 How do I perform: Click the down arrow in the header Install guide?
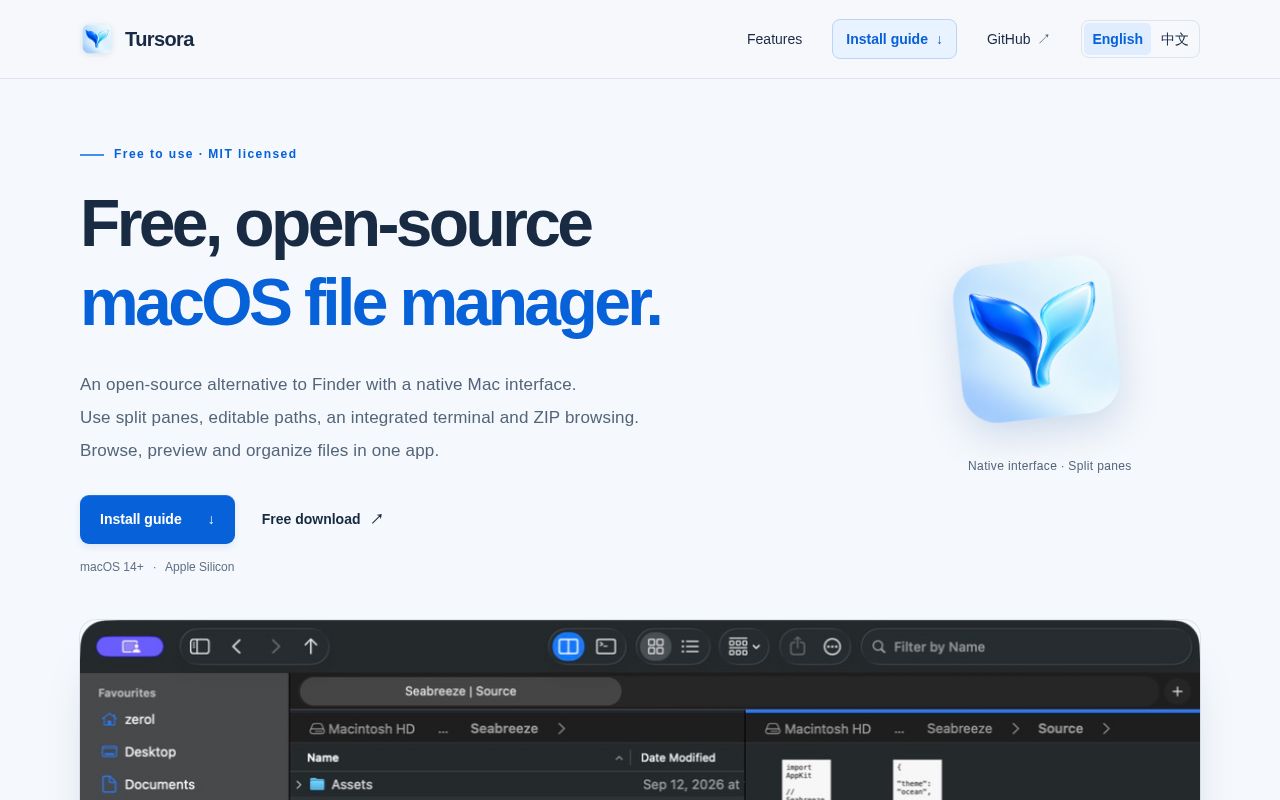pyautogui.click(x=939, y=39)
